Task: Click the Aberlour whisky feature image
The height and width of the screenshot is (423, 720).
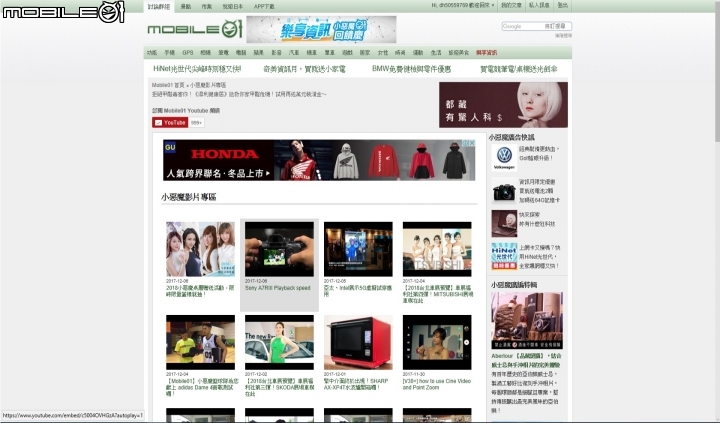Action: tap(527, 321)
